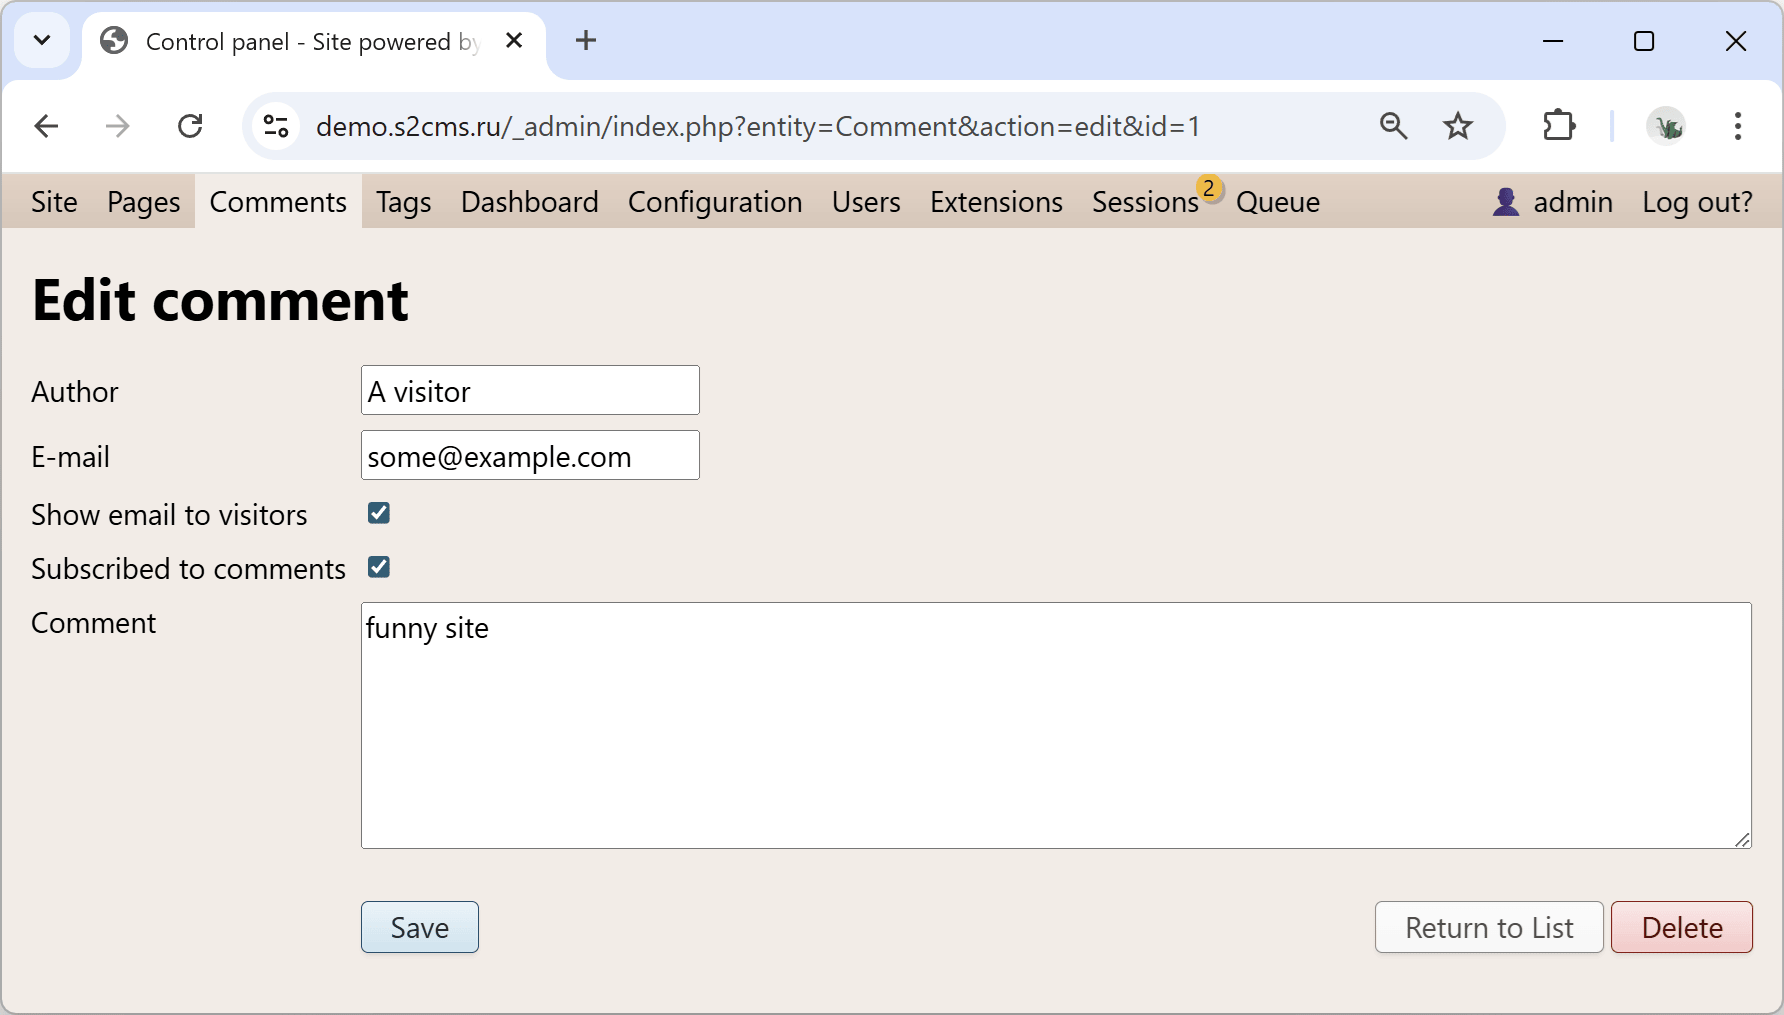Image resolution: width=1784 pixels, height=1015 pixels.
Task: Open the Chrome profile avatar
Action: click(1666, 126)
